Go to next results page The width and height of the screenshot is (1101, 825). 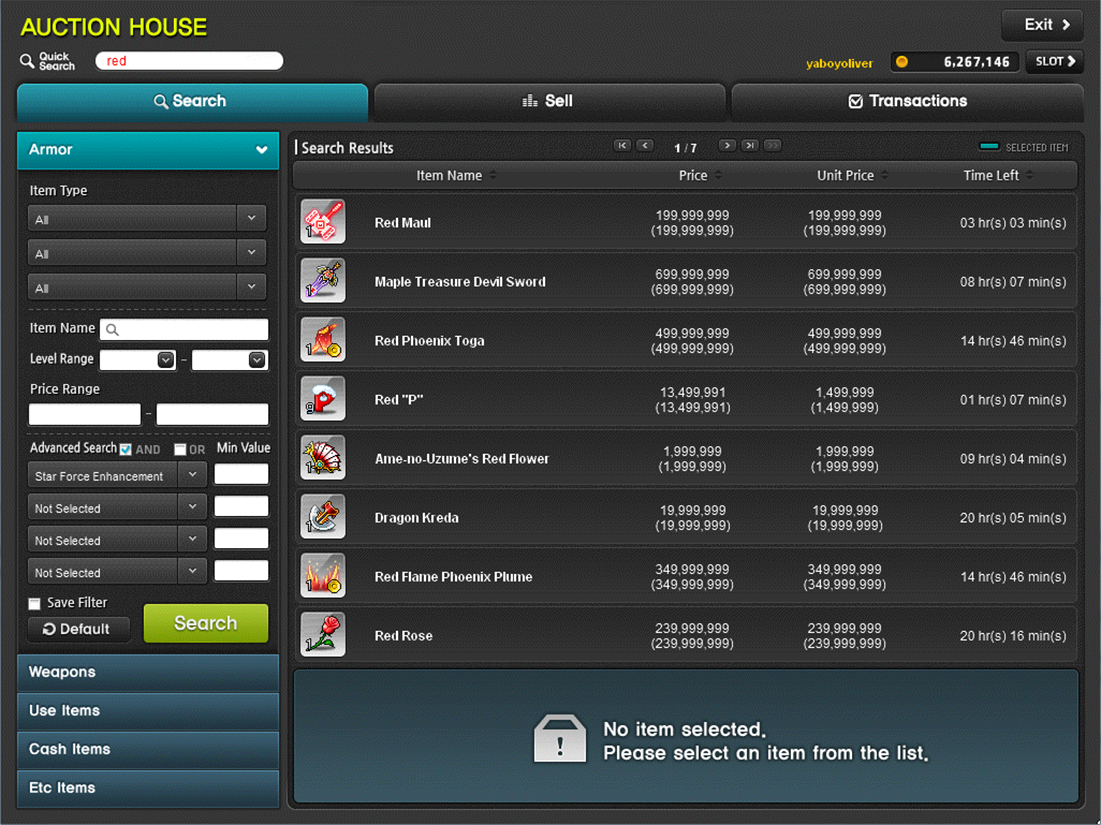727,145
